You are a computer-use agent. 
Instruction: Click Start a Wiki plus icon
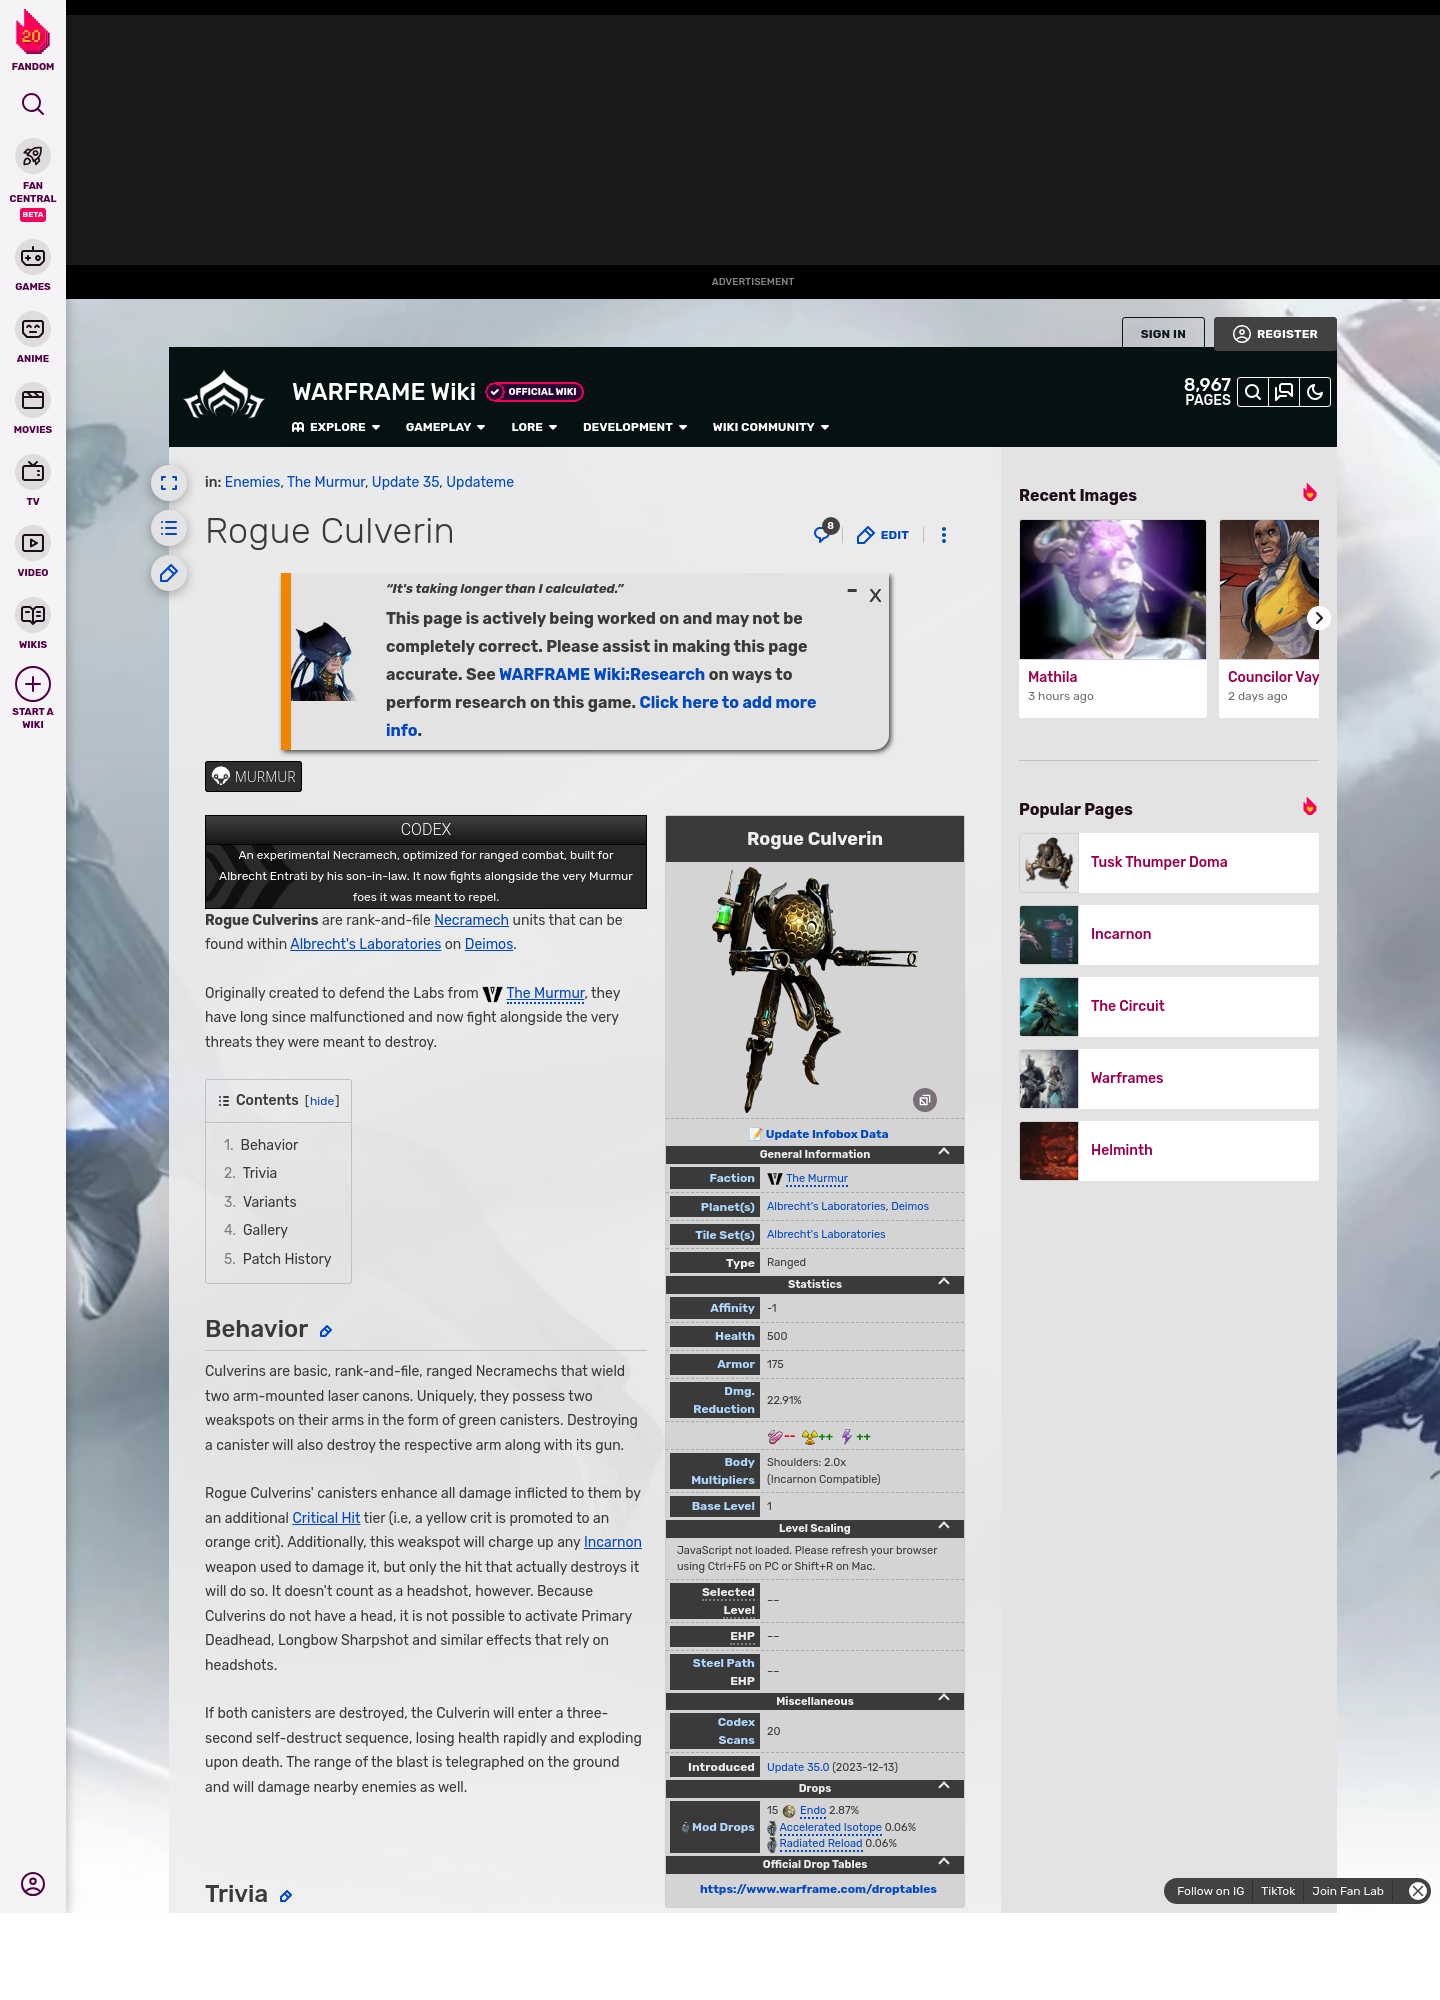33,684
